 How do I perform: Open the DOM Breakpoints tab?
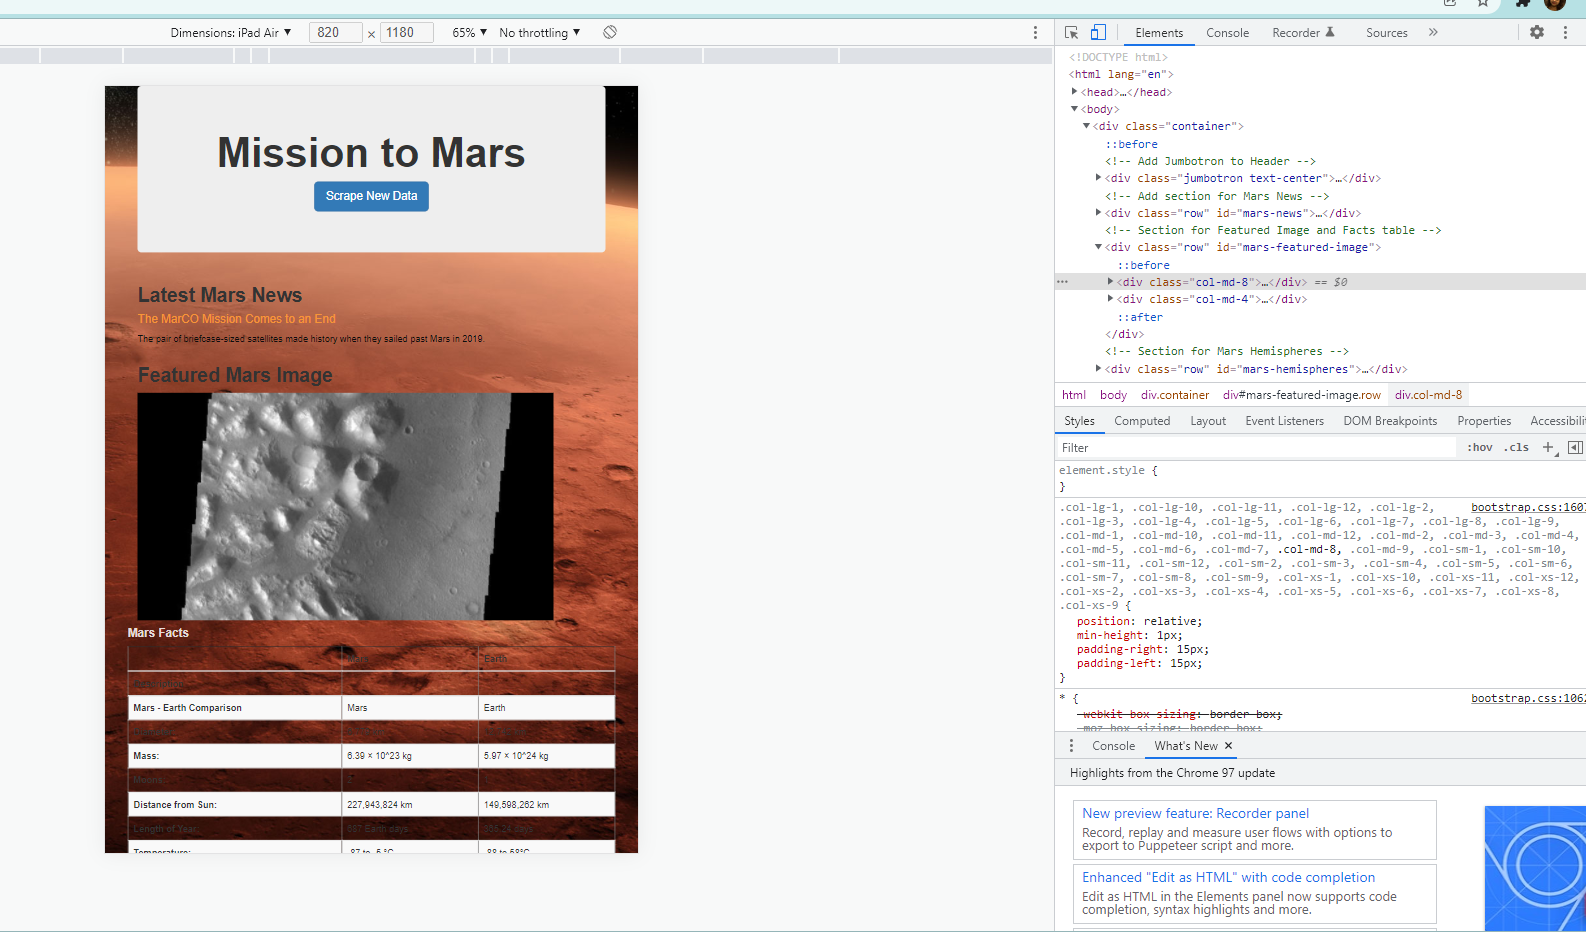(1390, 421)
